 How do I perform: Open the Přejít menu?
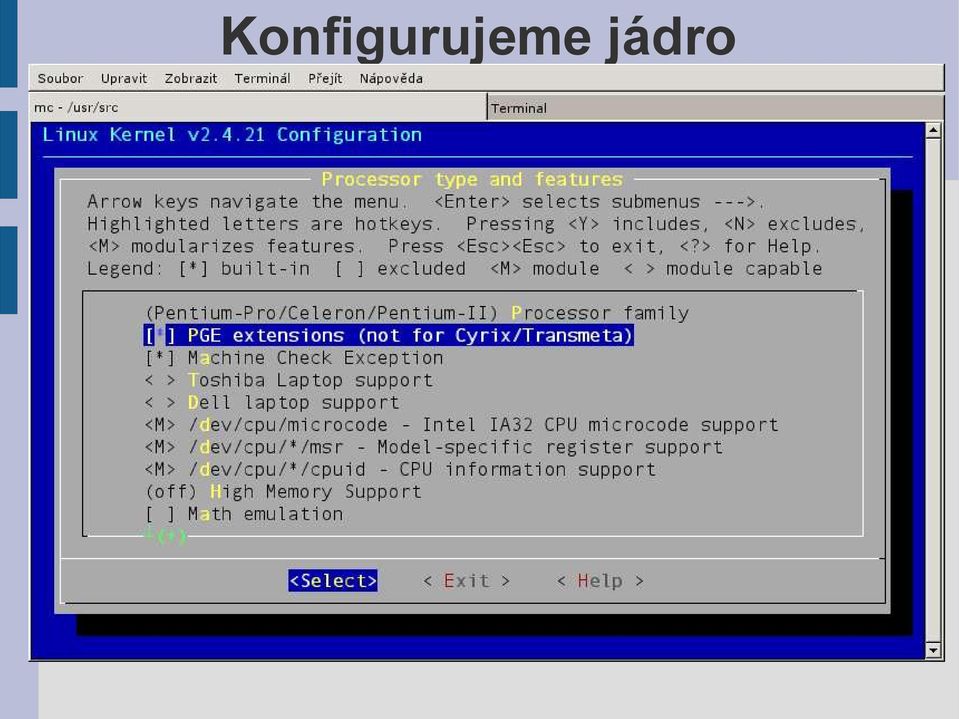point(325,78)
